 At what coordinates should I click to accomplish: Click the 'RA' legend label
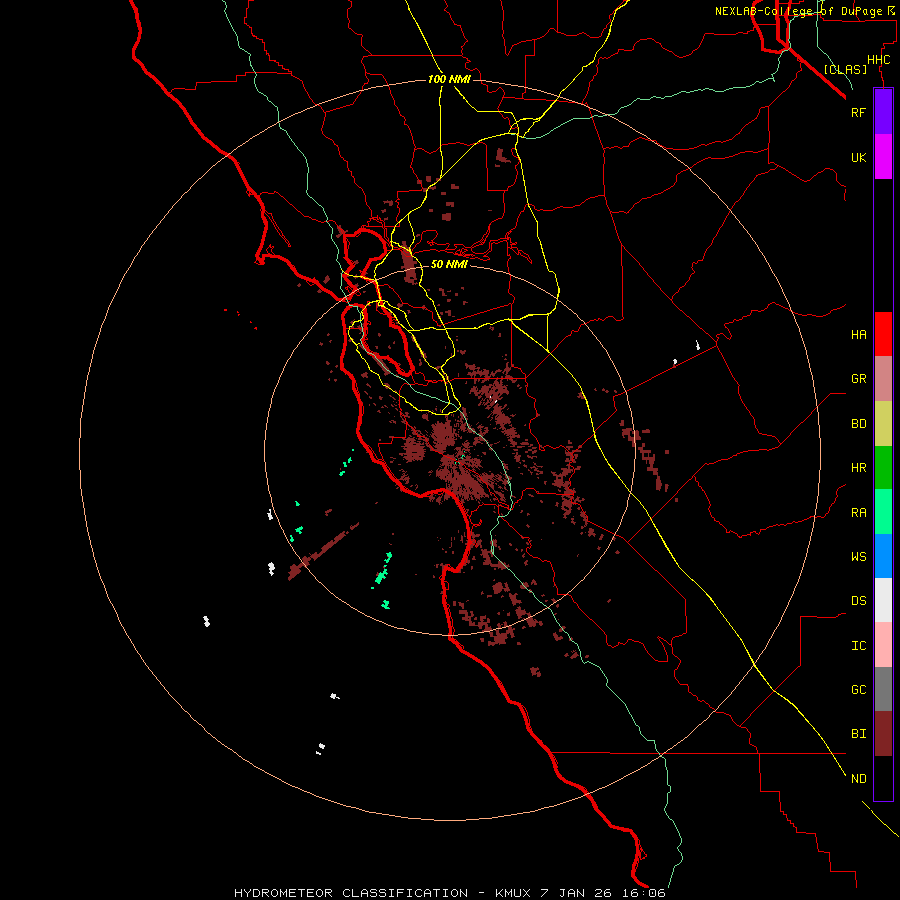click(859, 513)
